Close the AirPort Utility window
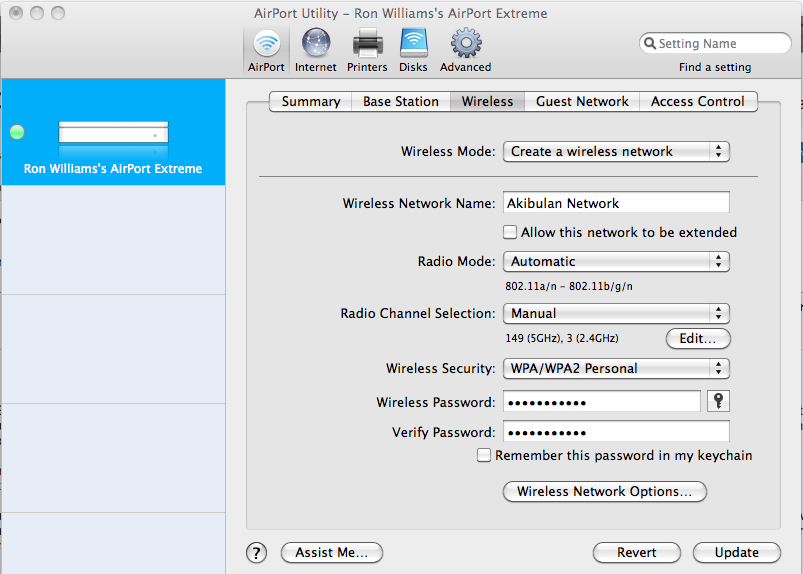 [16, 13]
